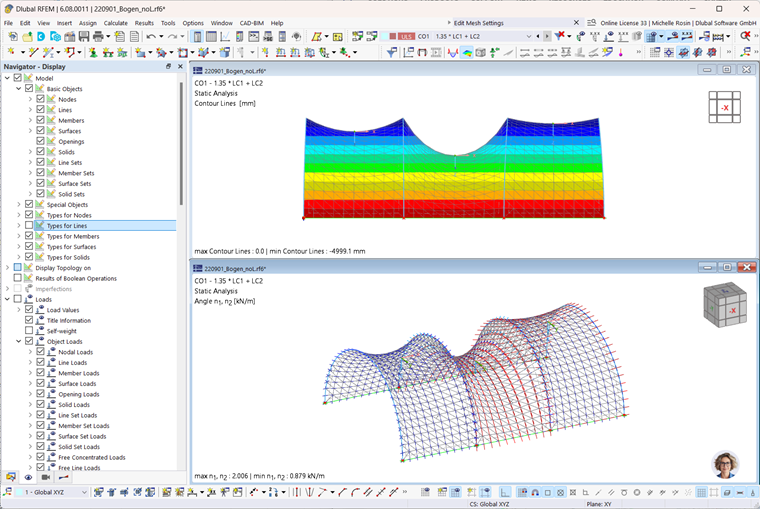The height and width of the screenshot is (509, 760).
Task: Click the ULS design situation label
Action: pyautogui.click(x=406, y=36)
